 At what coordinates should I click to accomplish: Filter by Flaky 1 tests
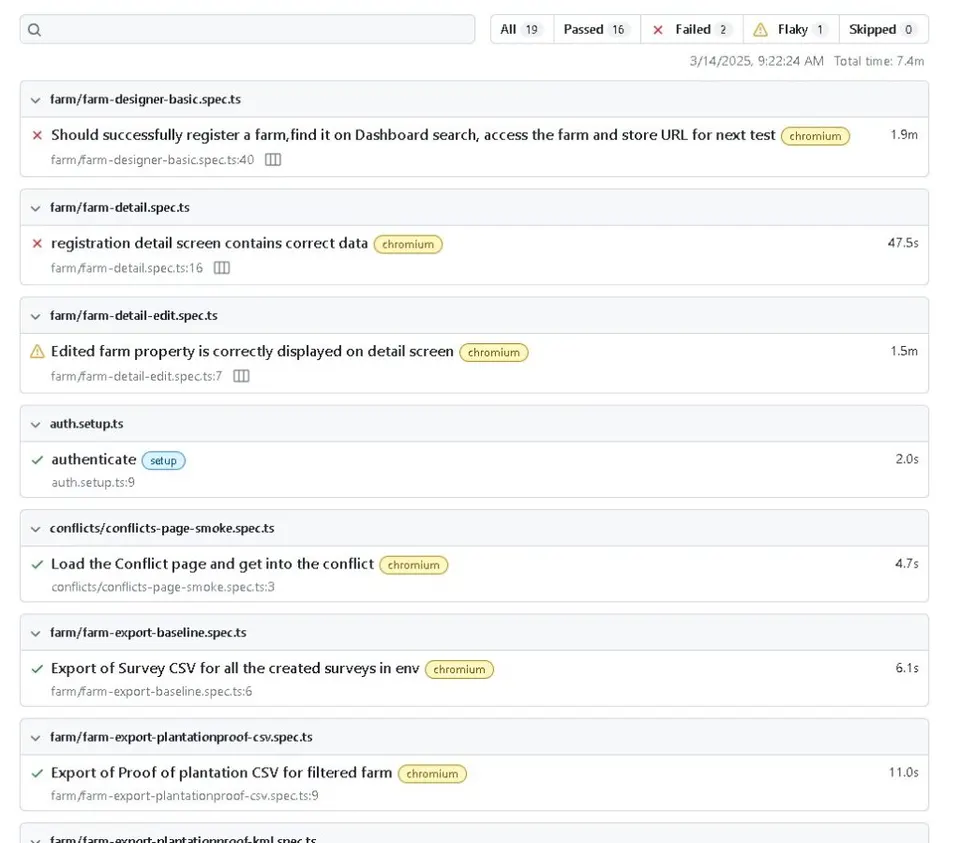tap(791, 29)
